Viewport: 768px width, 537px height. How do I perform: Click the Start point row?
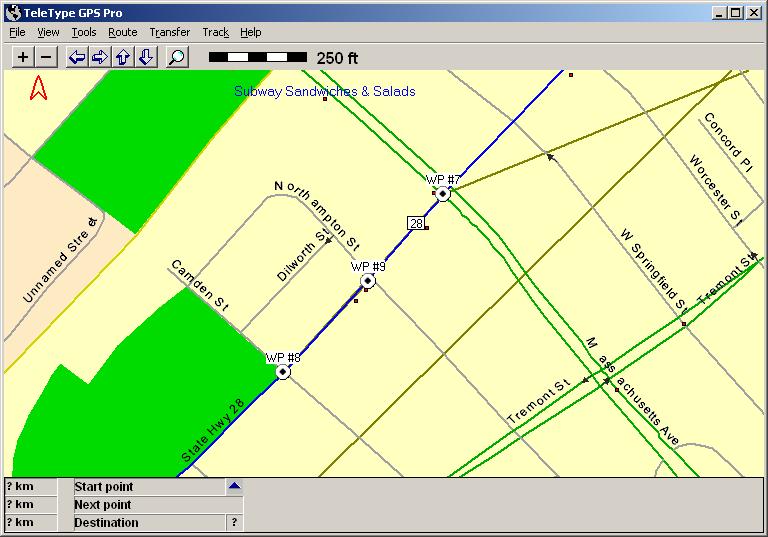[x=148, y=487]
